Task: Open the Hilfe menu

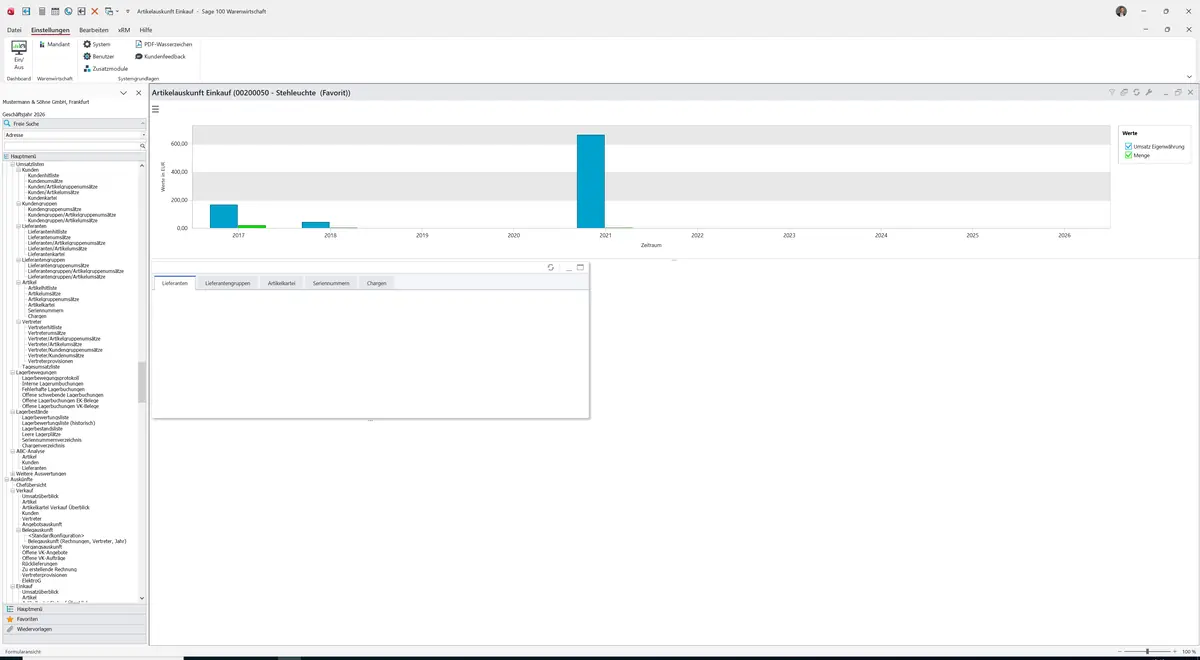Action: (146, 30)
